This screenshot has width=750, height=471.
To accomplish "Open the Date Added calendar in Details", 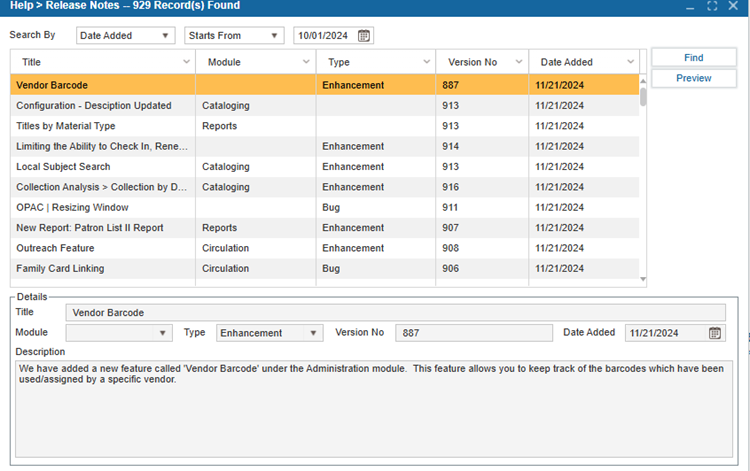I will (715, 333).
